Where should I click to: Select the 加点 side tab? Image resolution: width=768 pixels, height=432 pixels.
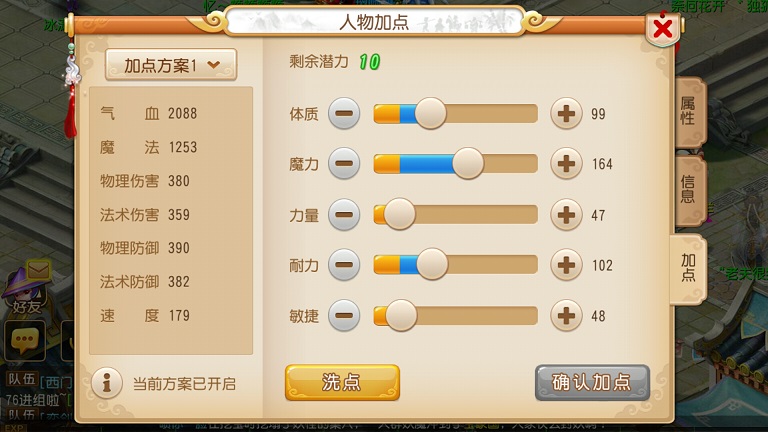click(688, 268)
